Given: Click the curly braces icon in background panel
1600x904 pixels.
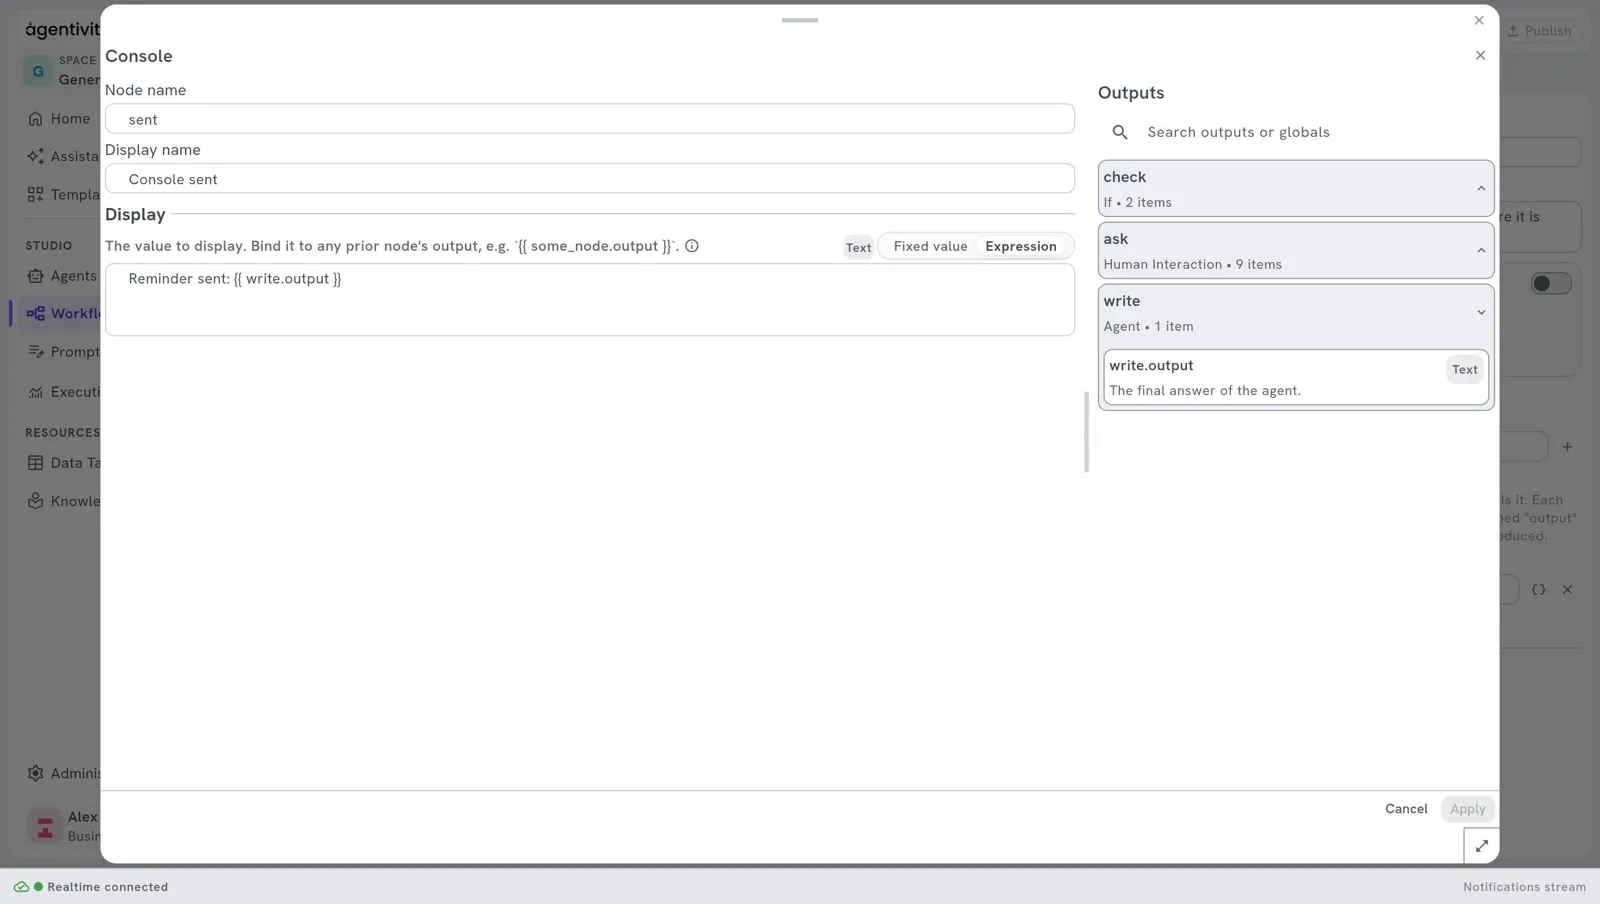Looking at the screenshot, I should click(x=1538, y=590).
